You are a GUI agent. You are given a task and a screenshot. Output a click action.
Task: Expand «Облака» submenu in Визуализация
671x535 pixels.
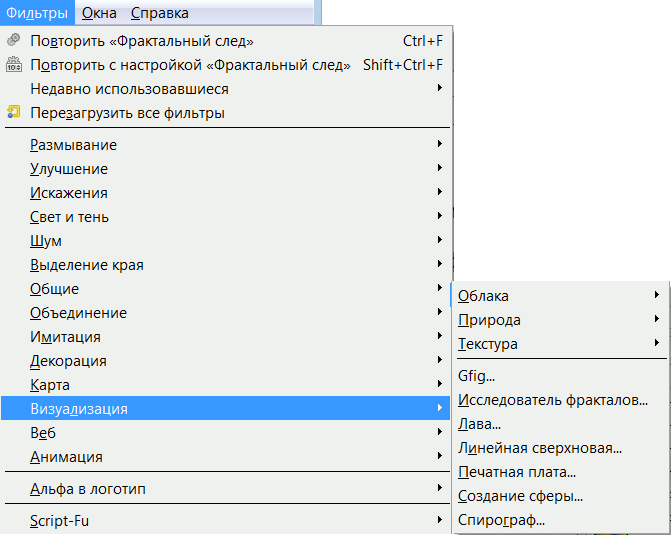483,296
